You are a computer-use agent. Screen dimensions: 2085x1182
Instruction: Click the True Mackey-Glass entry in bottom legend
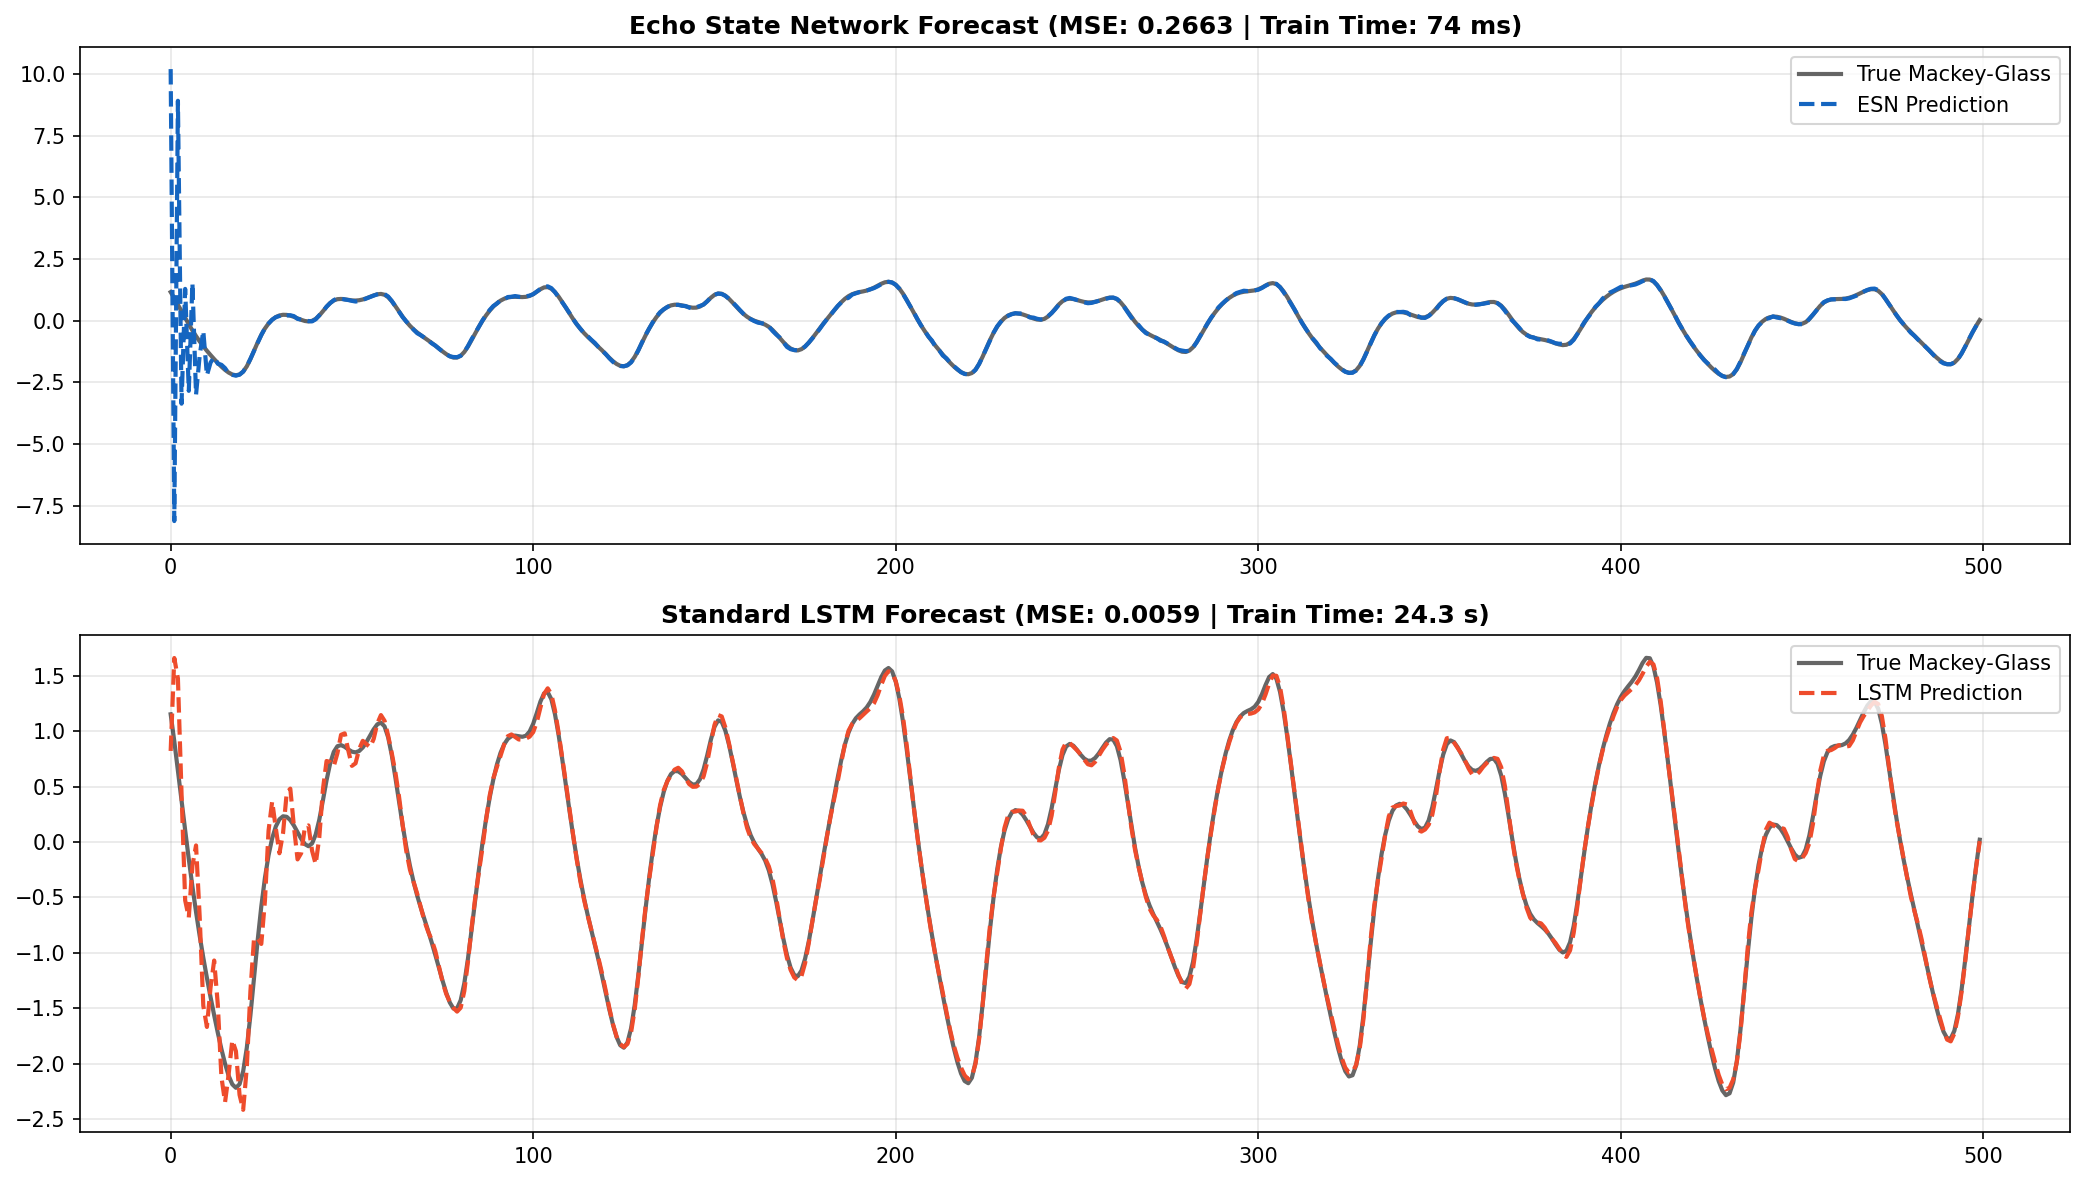point(1955,662)
